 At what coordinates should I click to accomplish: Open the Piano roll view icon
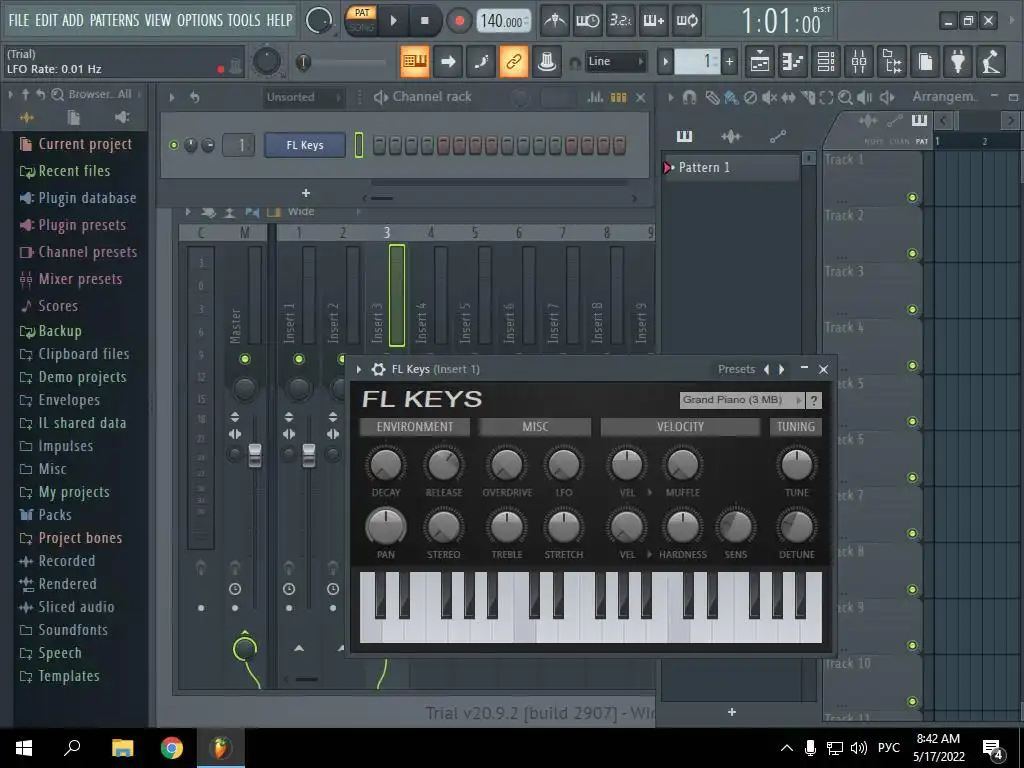point(793,62)
